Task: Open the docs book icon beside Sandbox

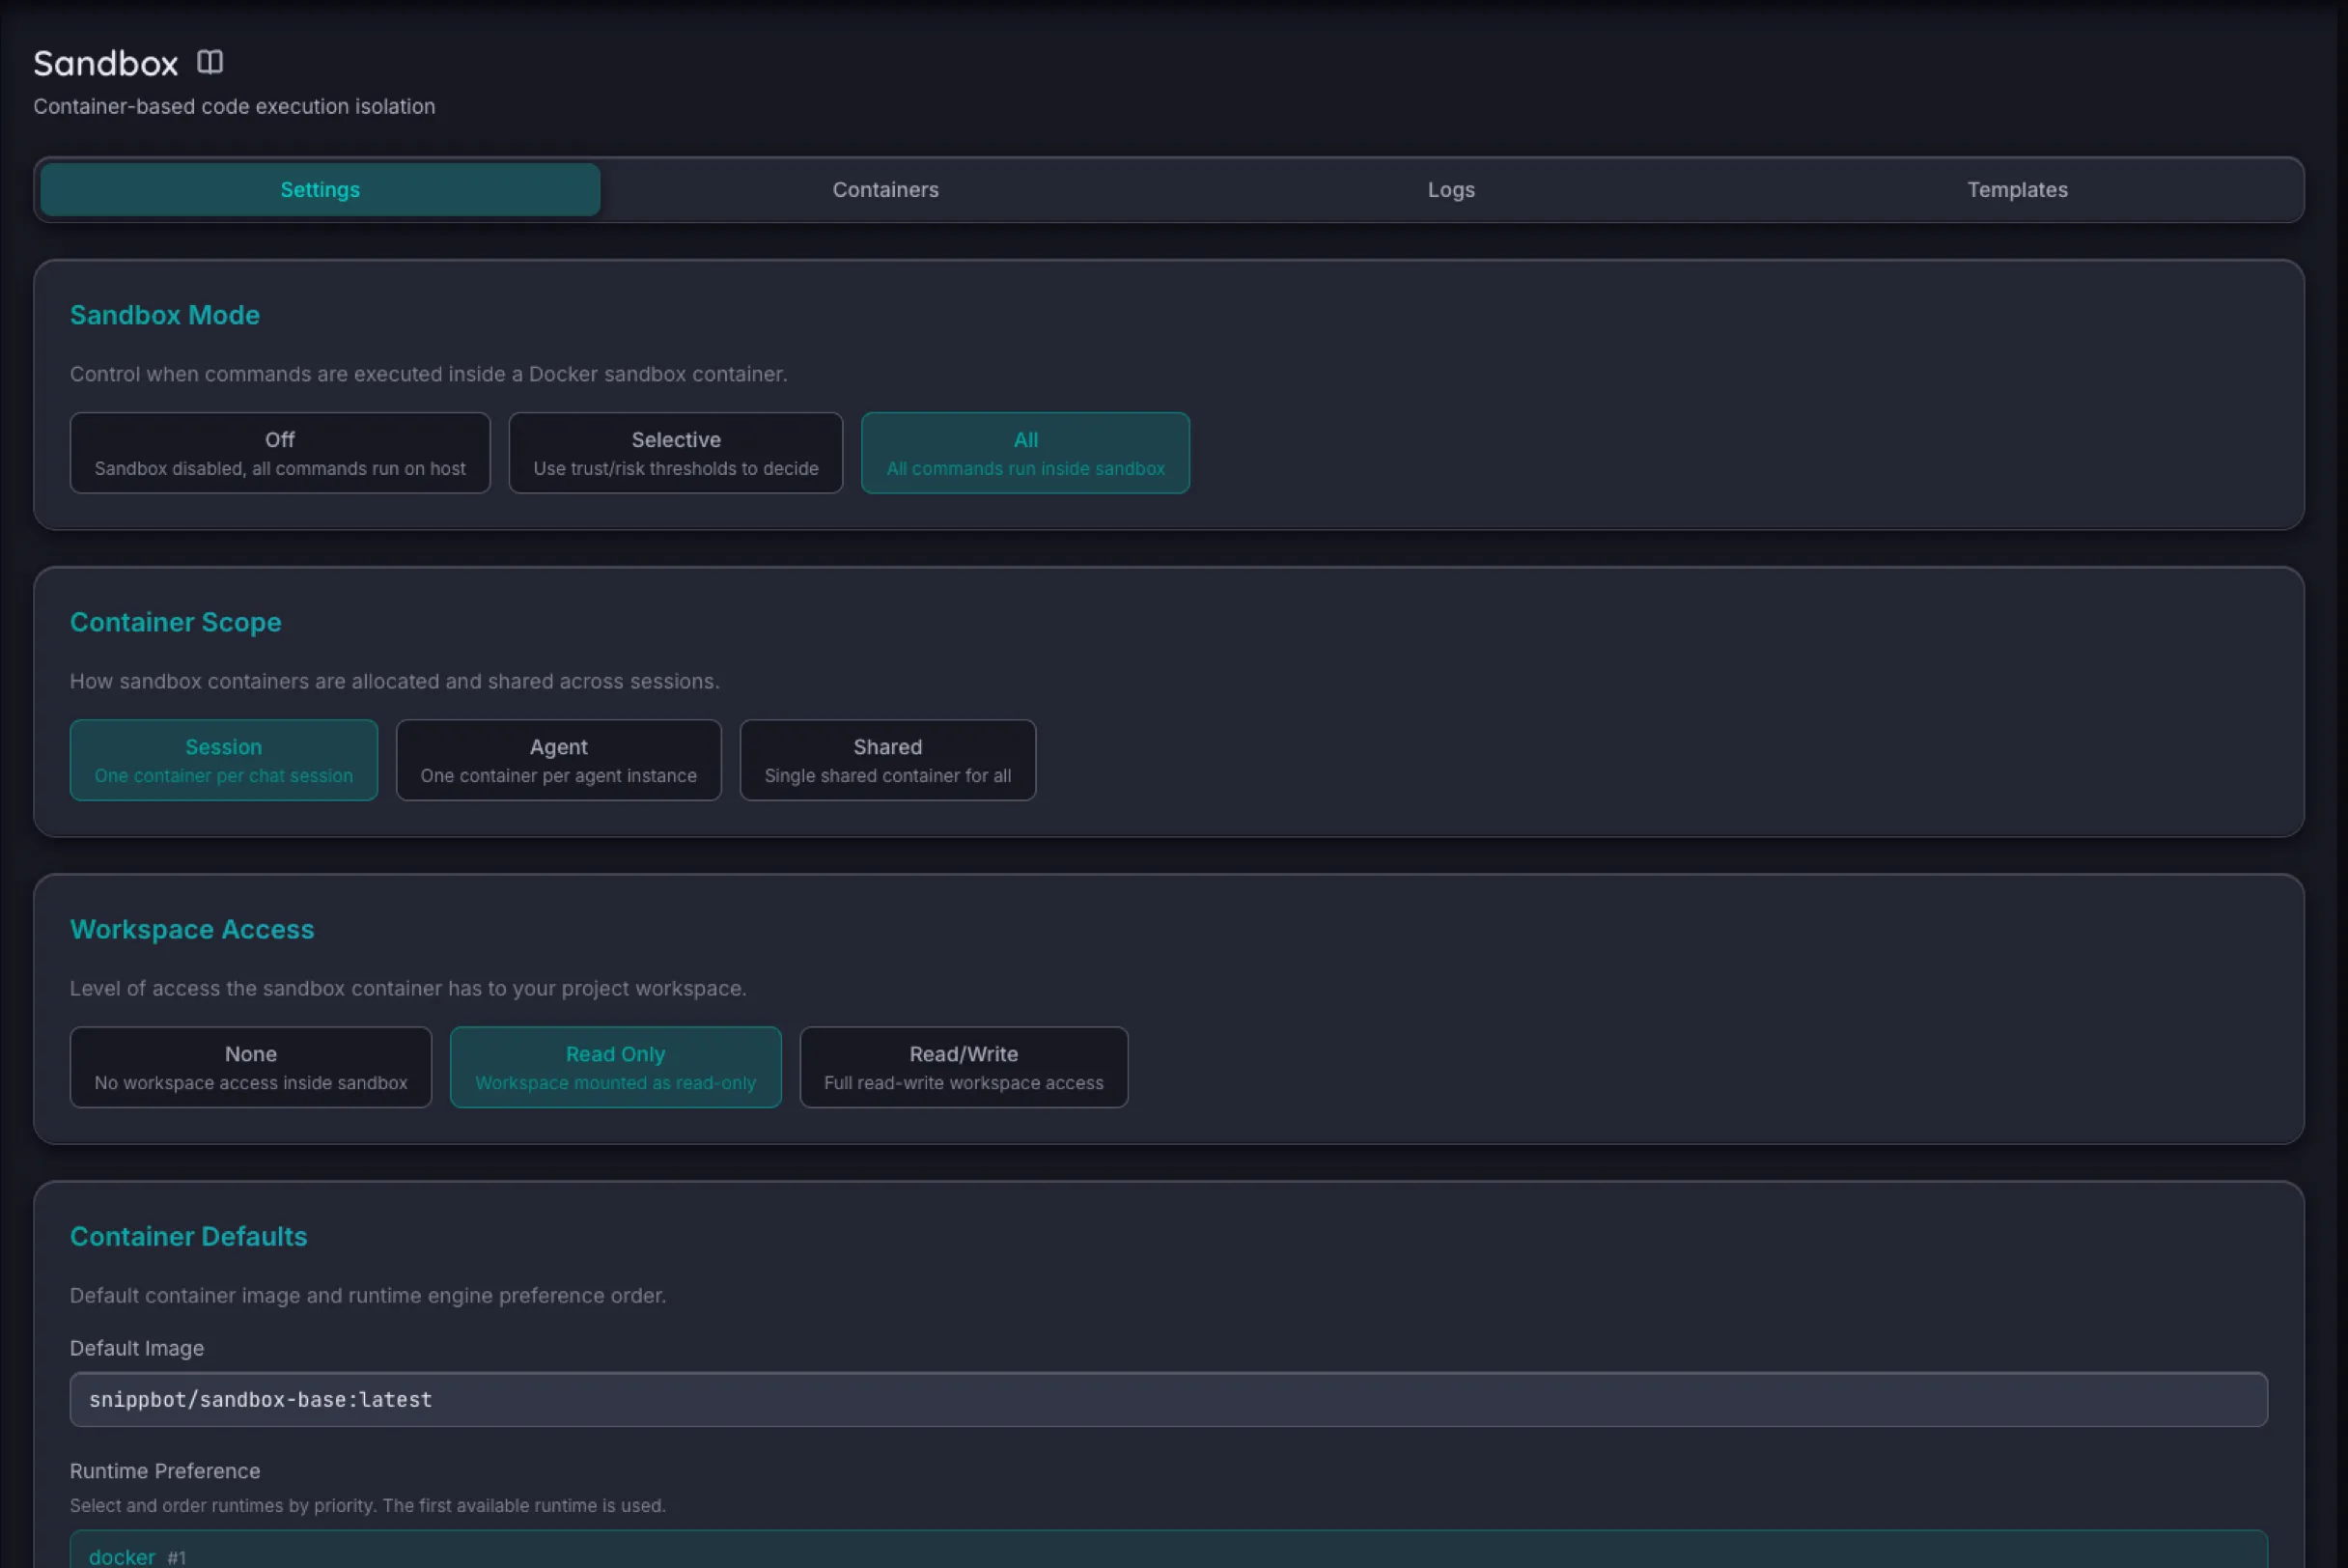Action: point(210,62)
